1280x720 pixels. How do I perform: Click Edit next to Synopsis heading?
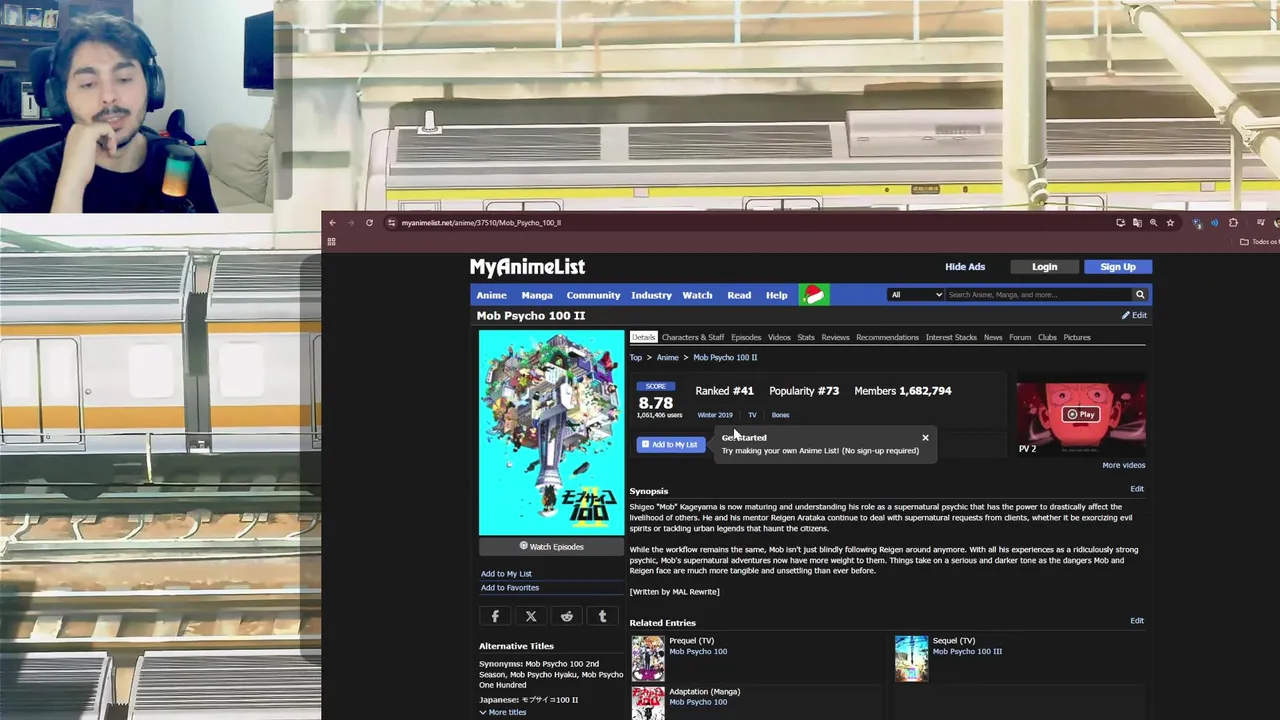1137,489
